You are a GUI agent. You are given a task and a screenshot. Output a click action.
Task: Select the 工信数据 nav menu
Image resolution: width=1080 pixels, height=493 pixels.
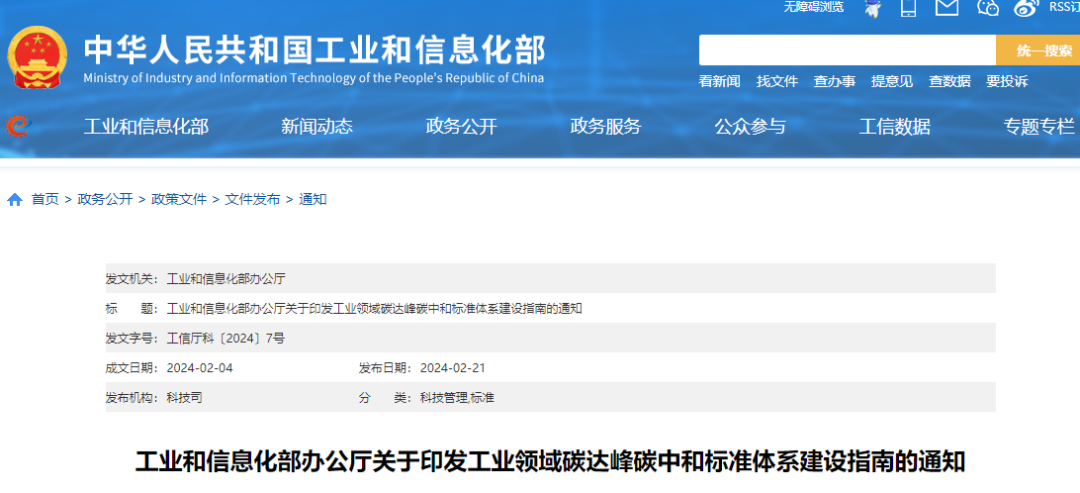click(895, 127)
